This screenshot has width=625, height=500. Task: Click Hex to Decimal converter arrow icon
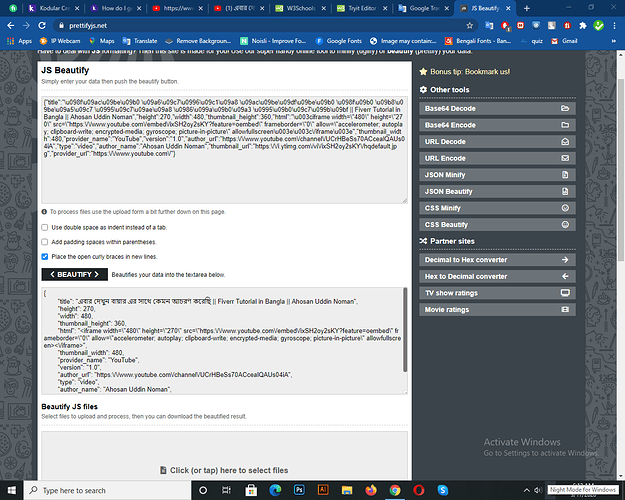click(x=565, y=276)
